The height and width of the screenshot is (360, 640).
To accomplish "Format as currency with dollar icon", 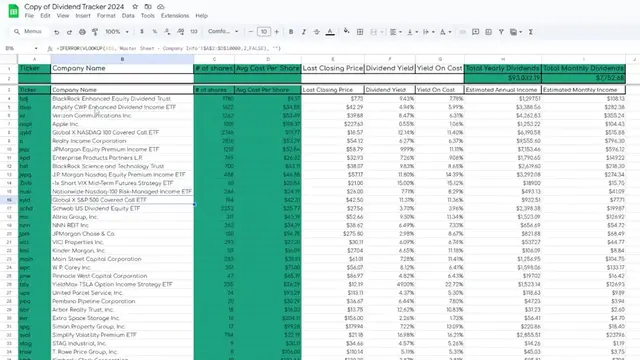I will coord(142,32).
